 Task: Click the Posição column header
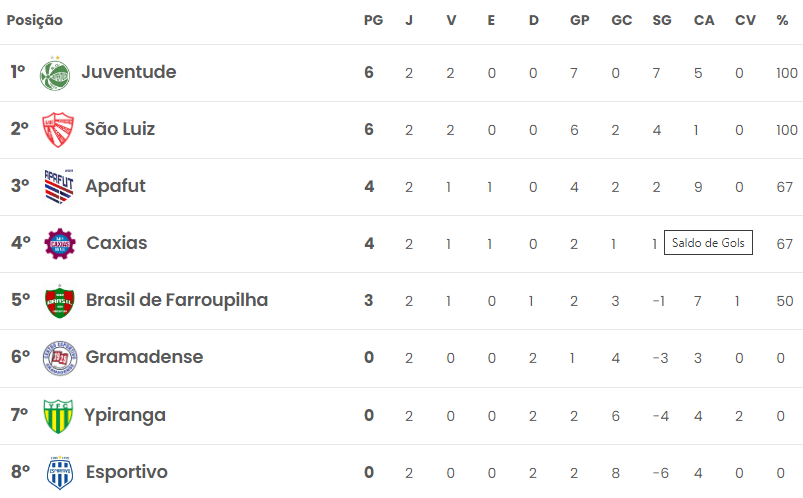(35, 20)
